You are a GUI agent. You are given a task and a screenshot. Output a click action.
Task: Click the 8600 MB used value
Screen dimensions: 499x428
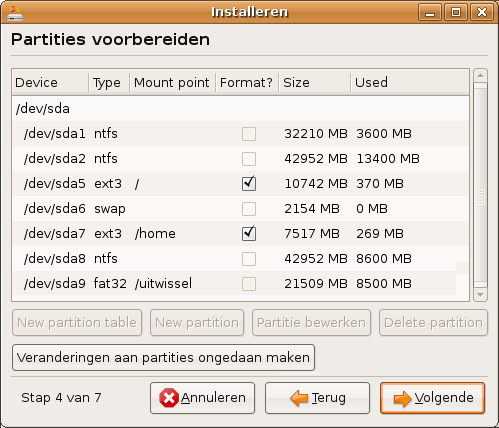click(x=384, y=259)
